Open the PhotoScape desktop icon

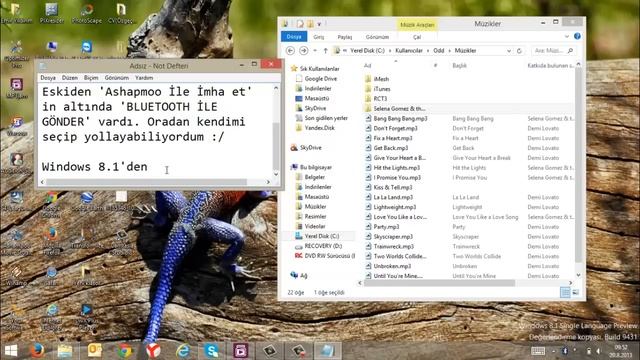87,13
